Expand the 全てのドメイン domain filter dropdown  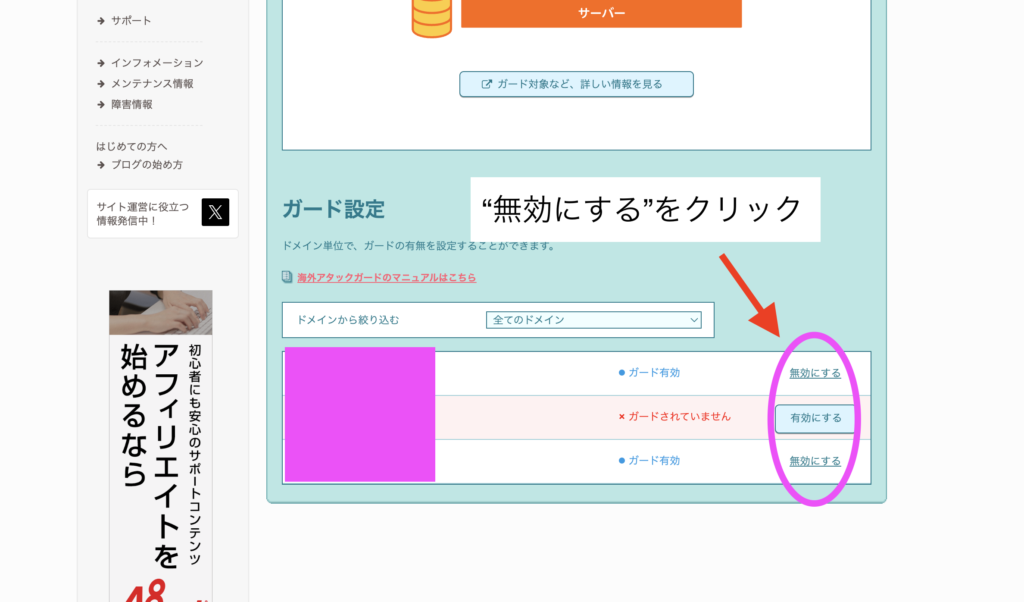593,320
